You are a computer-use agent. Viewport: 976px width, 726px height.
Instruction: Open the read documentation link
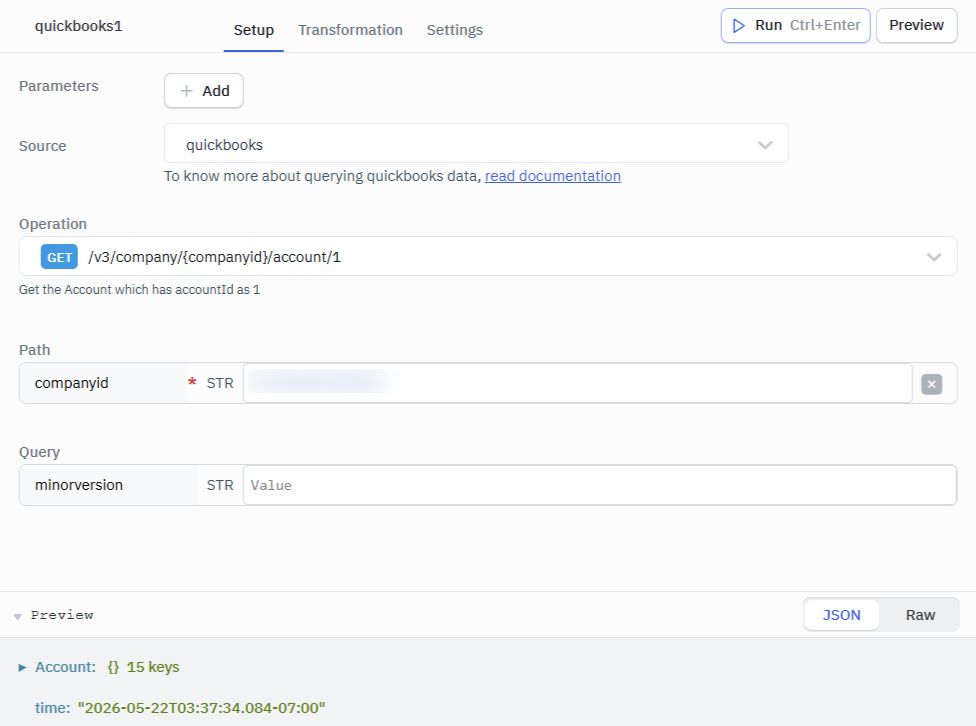click(x=553, y=176)
